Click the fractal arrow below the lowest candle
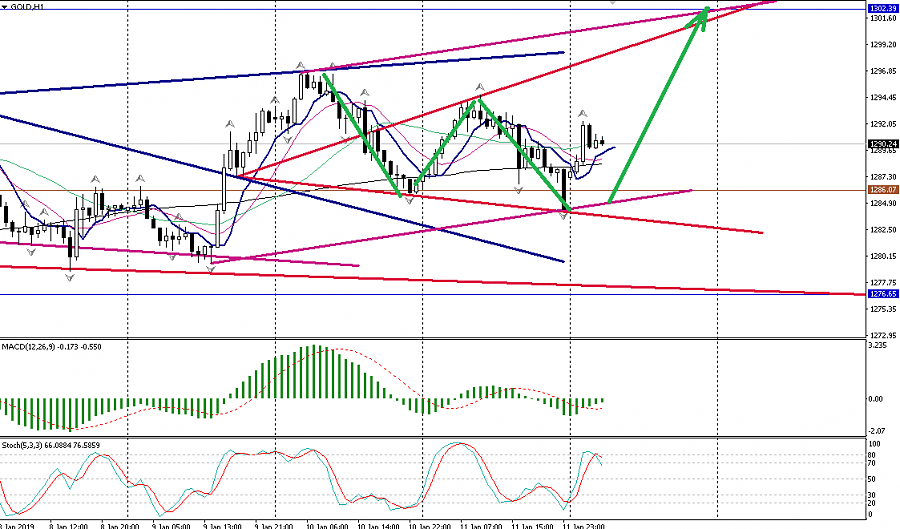Image resolution: width=900 pixels, height=529 pixels. [x=69, y=277]
